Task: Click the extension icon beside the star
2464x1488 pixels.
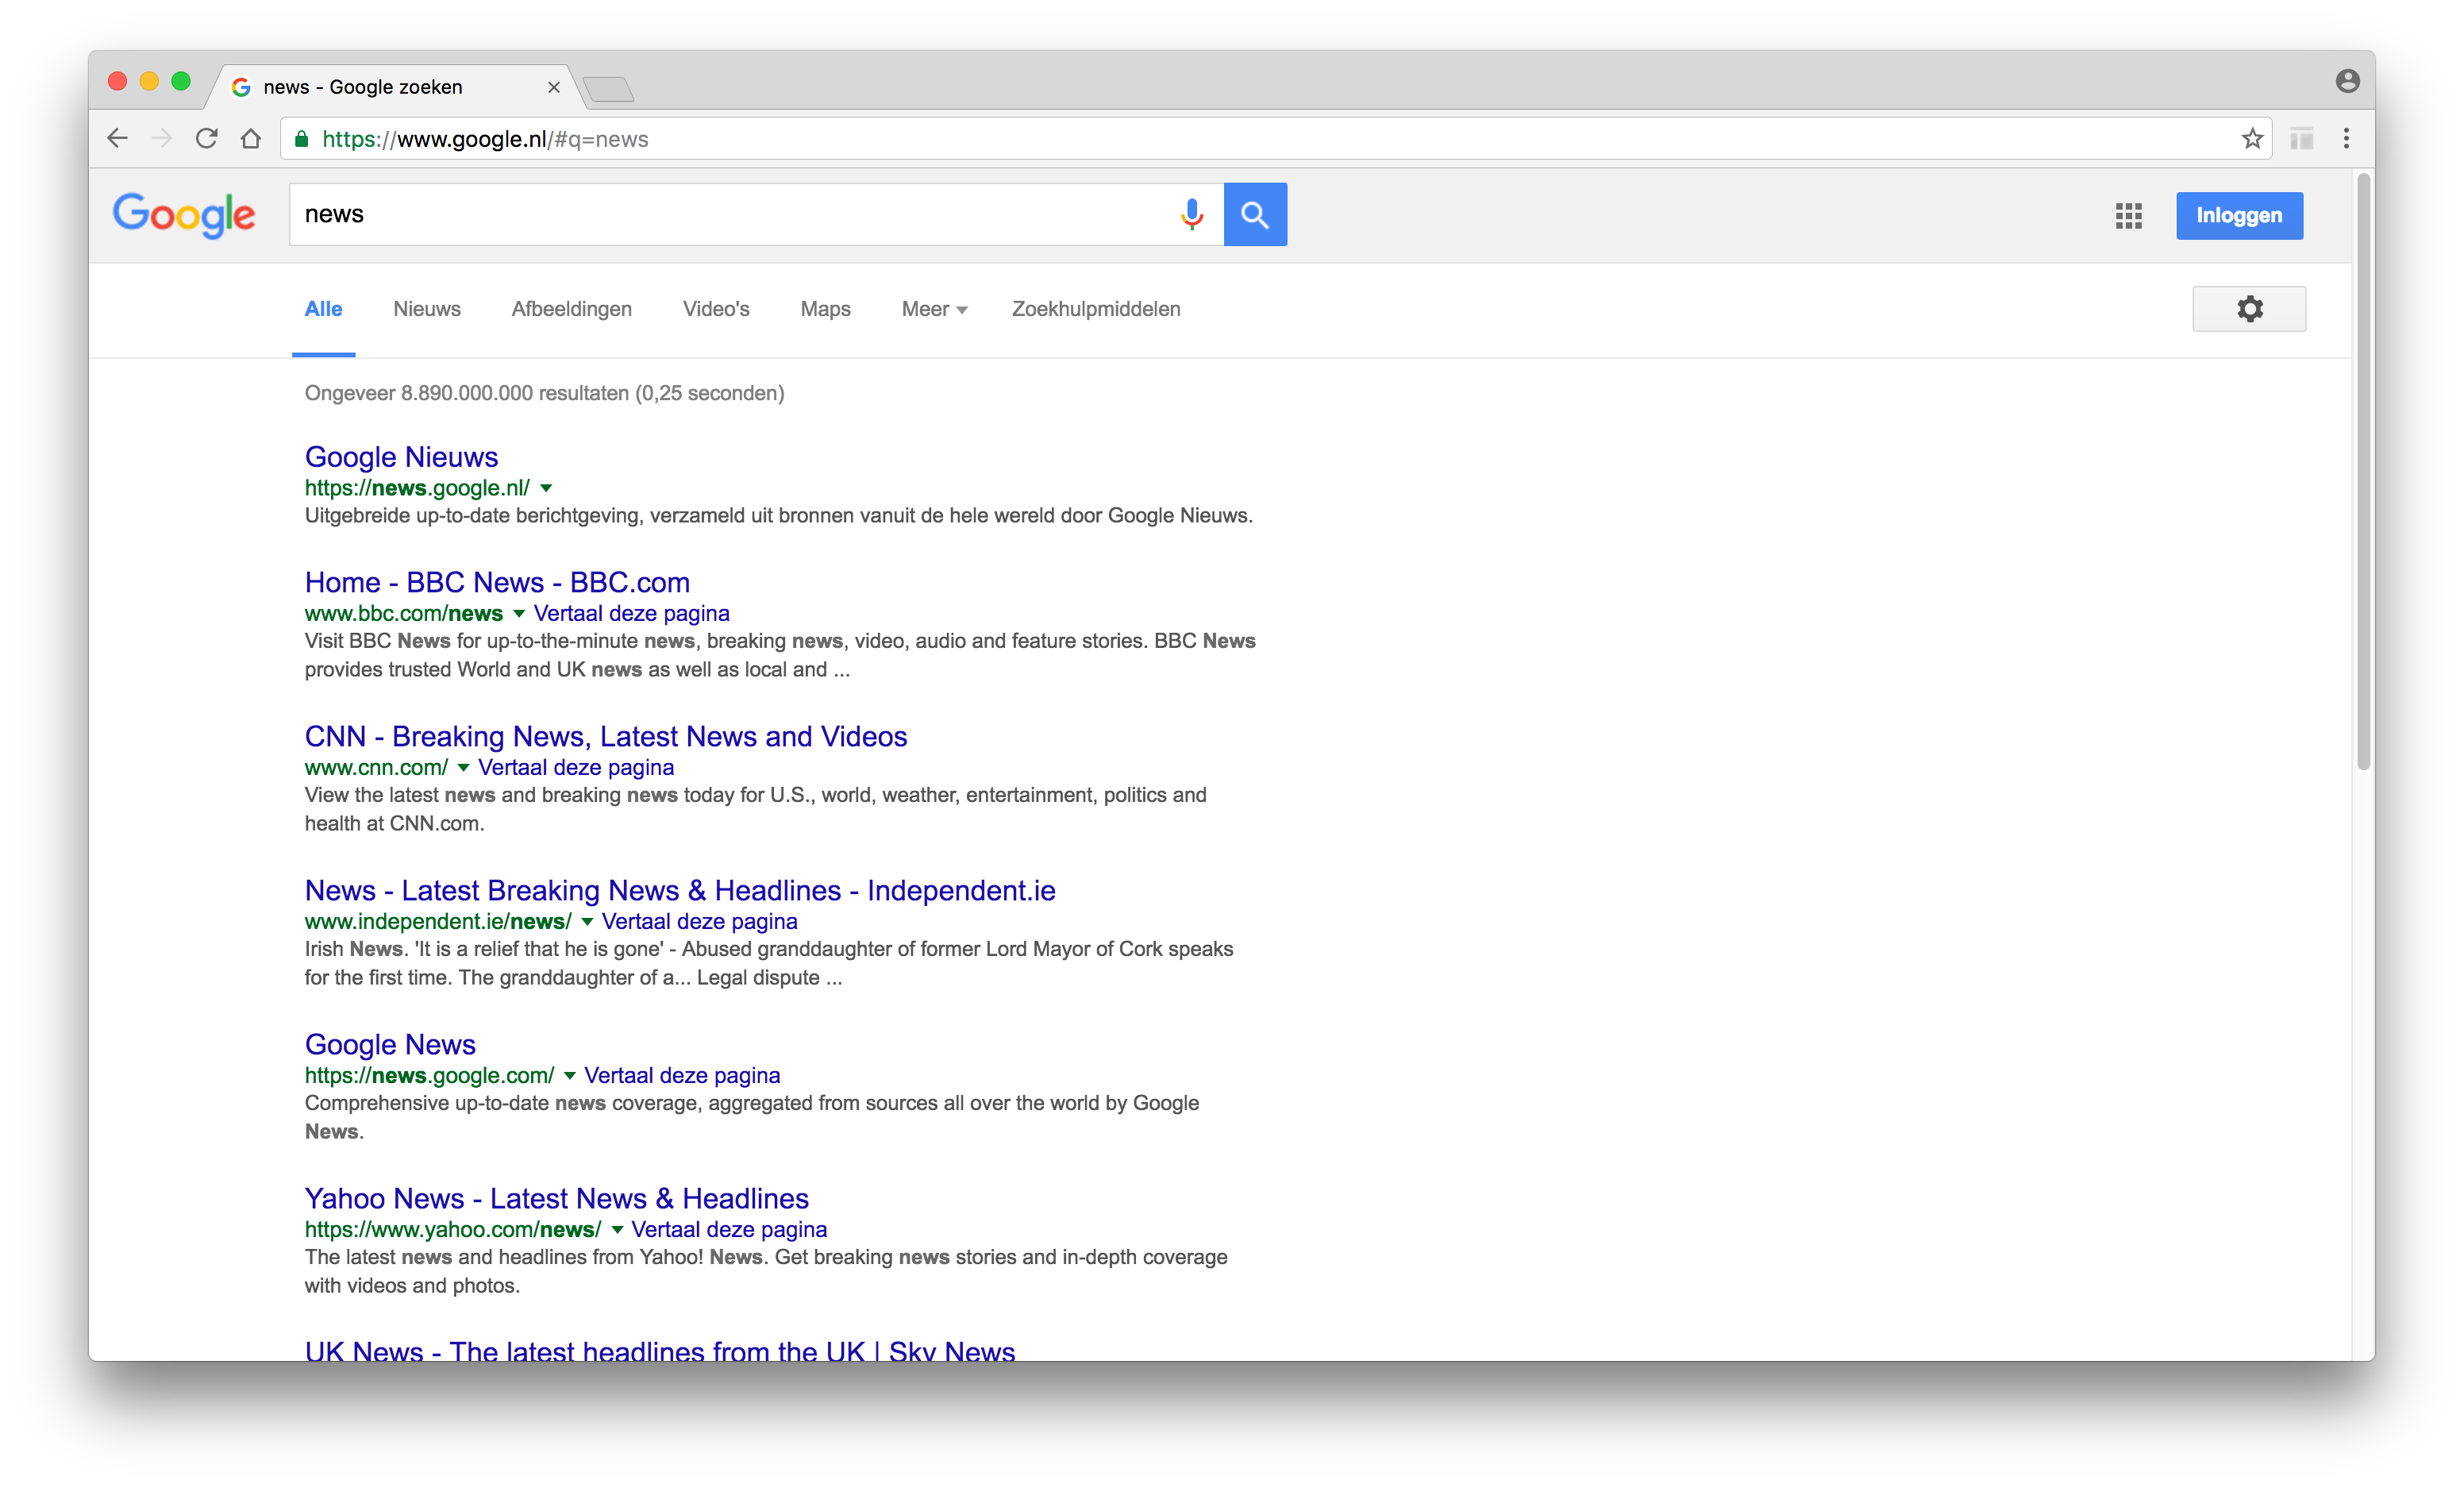Action: [2301, 138]
